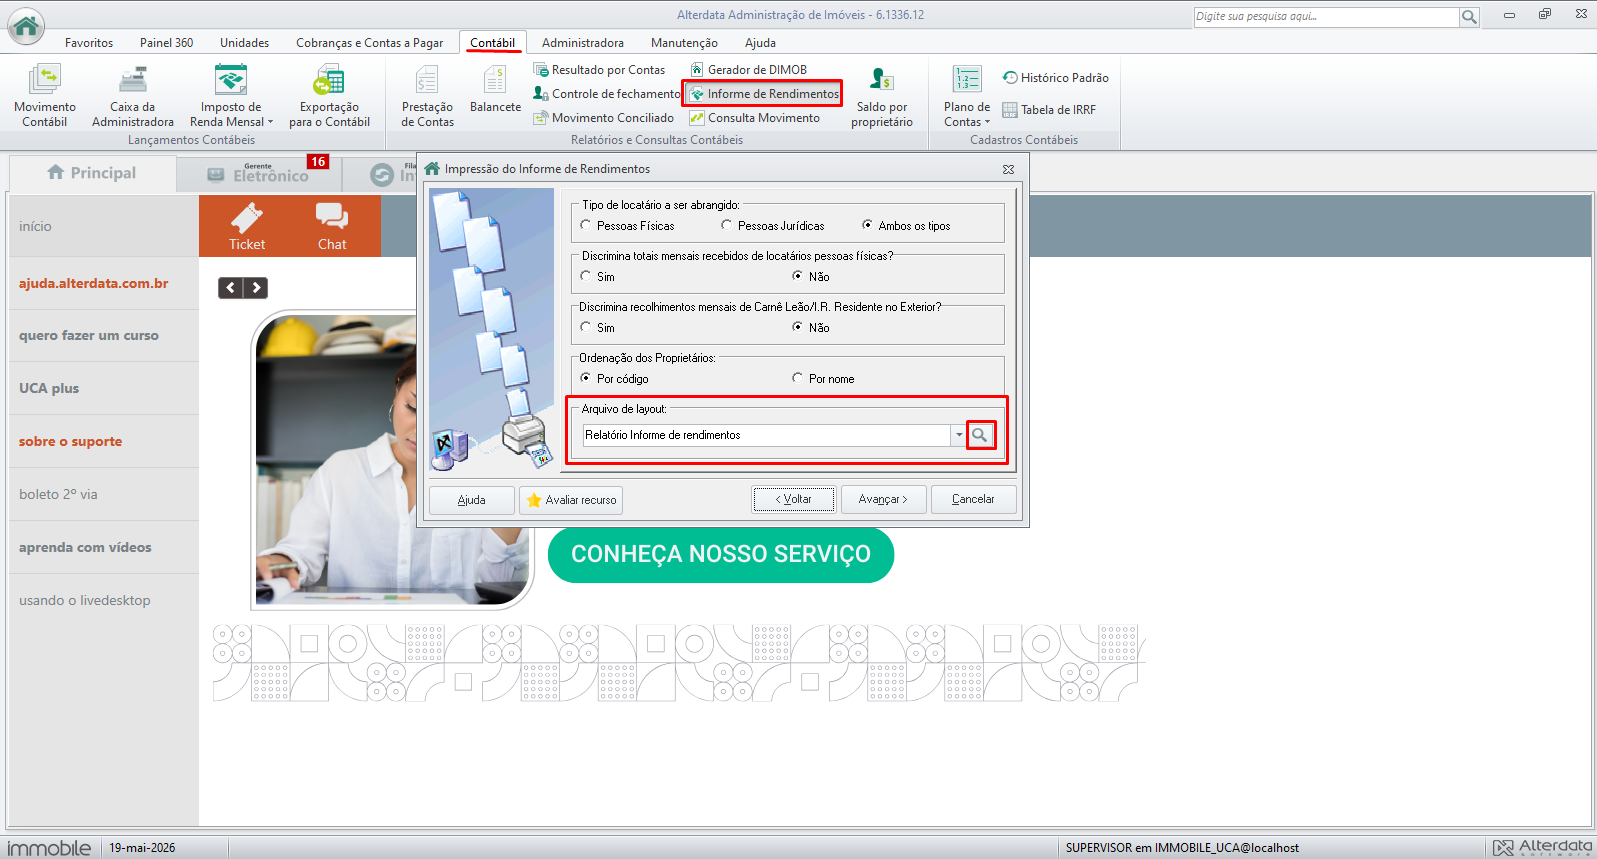The height and width of the screenshot is (859, 1597).
Task: Open ajuda.alterdata.com.br sidebar link
Action: click(x=94, y=283)
